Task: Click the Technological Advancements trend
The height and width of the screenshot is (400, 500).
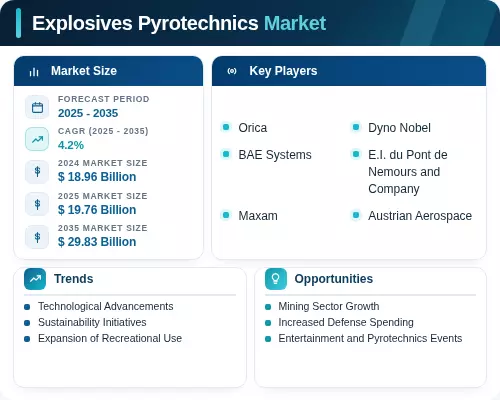Action: pos(106,306)
